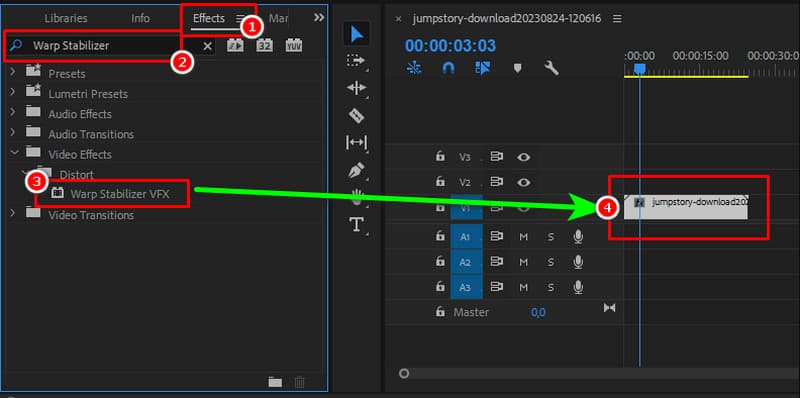The image size is (800, 398).
Task: Clear the Warp Stabilizer search text
Action: coord(208,46)
